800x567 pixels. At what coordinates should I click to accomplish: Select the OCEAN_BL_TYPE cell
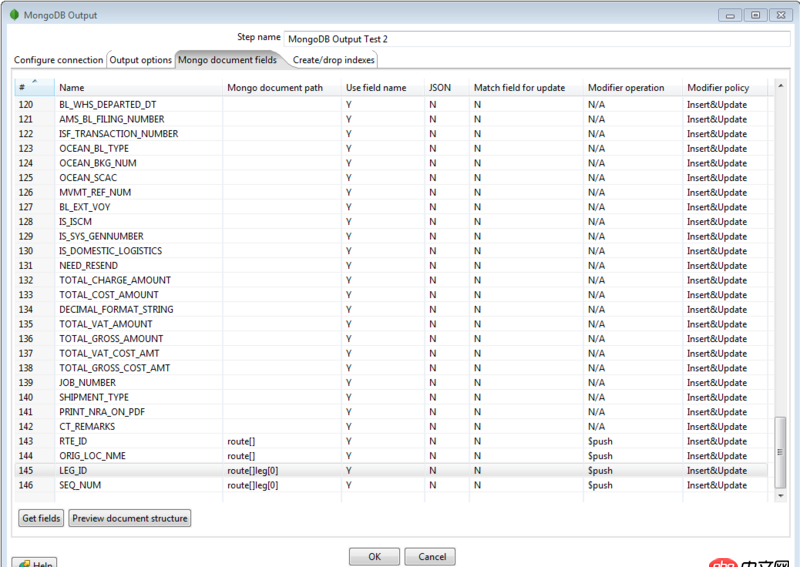coord(138,149)
